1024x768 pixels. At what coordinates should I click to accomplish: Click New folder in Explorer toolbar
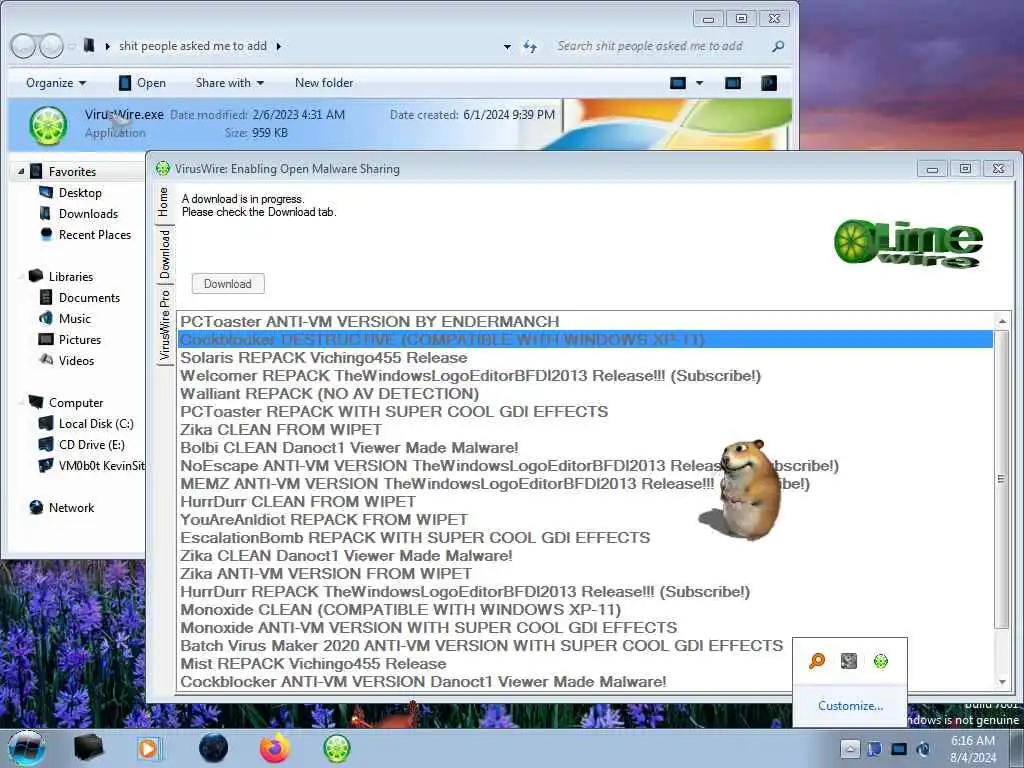pos(324,83)
